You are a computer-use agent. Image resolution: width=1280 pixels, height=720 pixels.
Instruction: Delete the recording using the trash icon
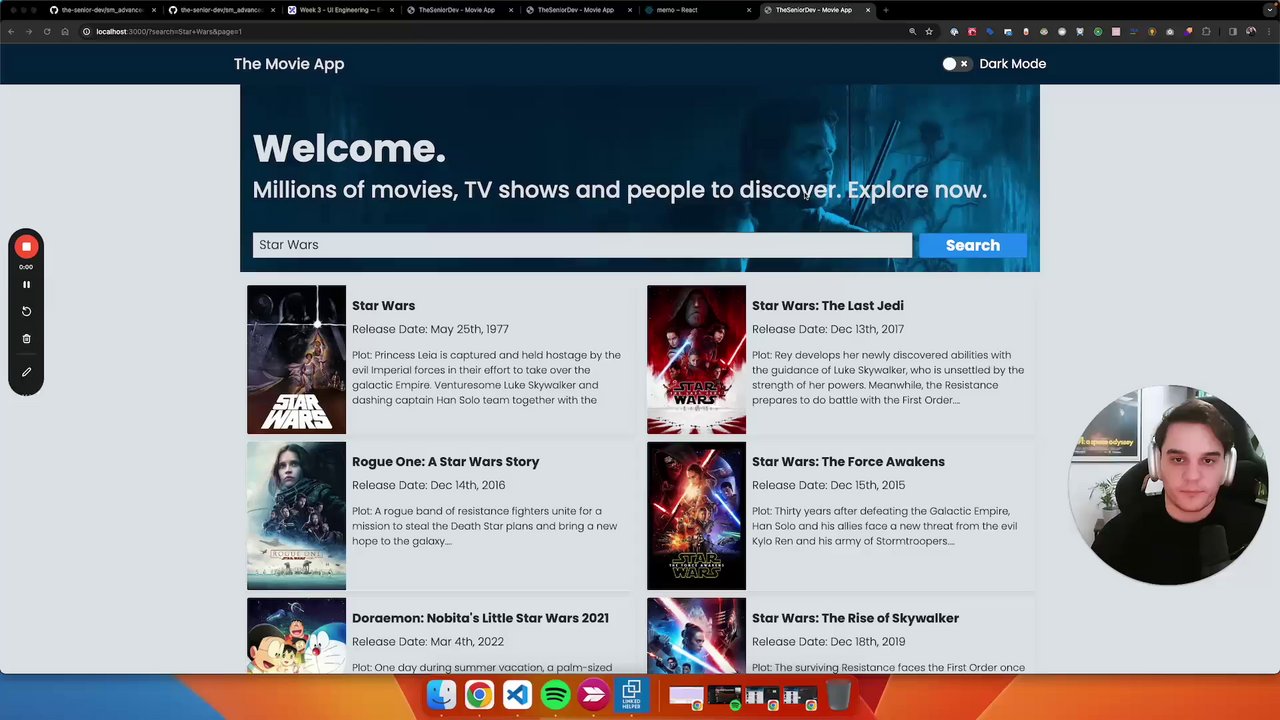[x=26, y=339]
